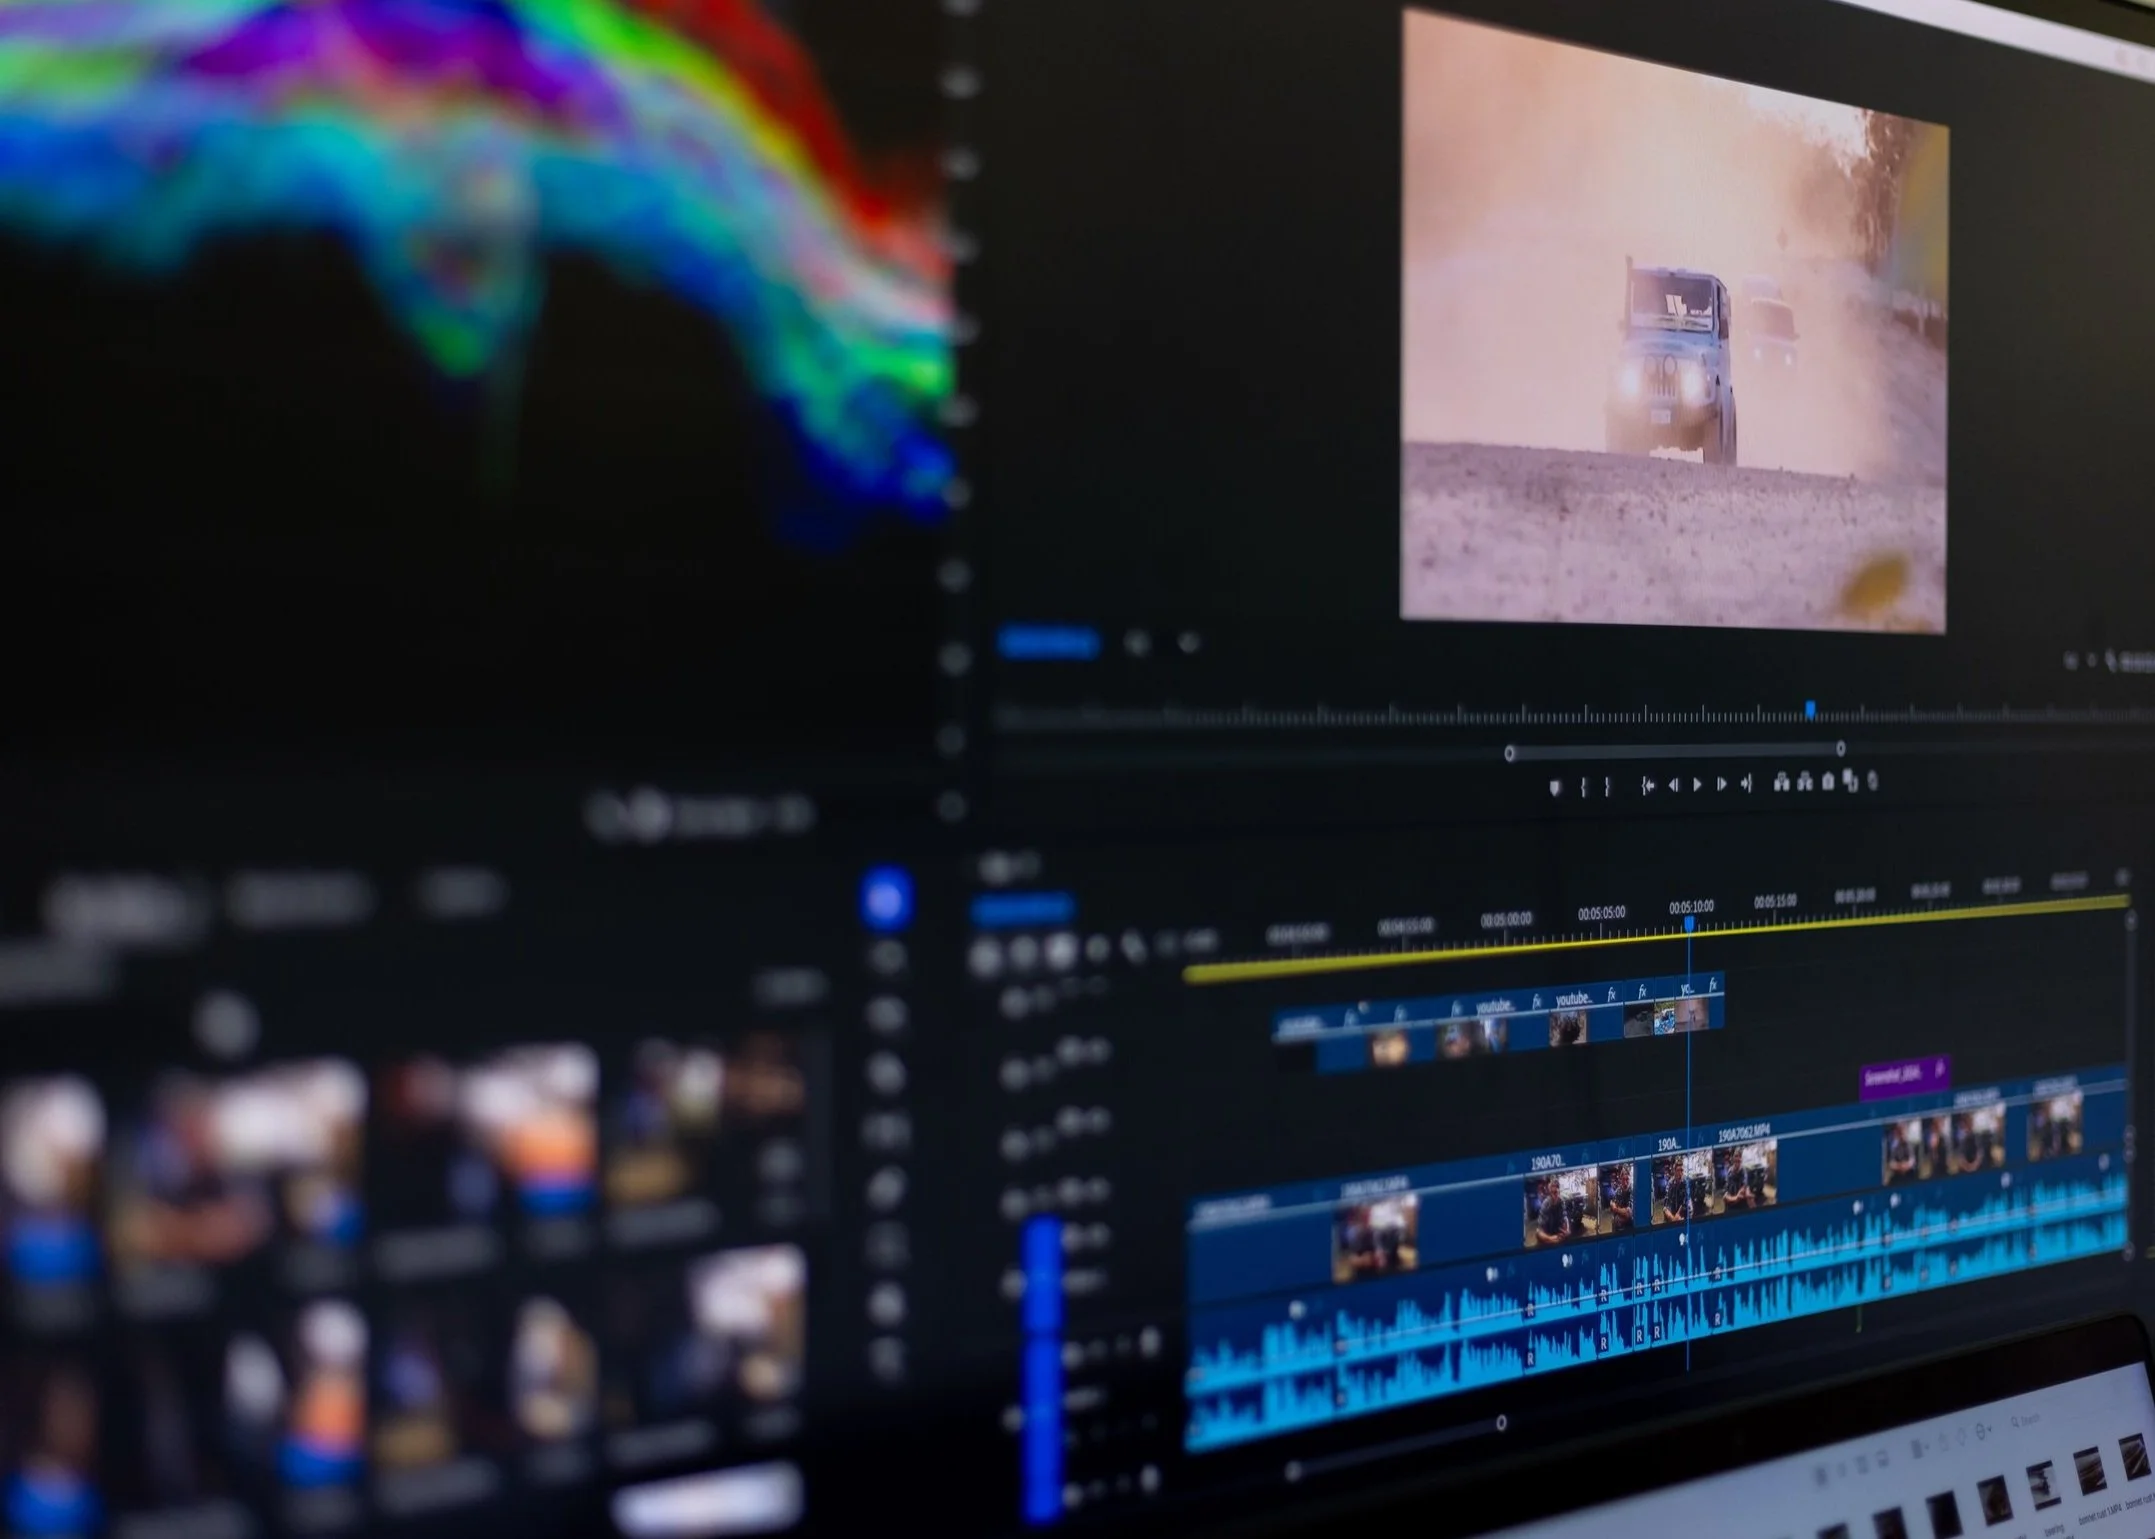Click right handle of Program Monitor zoom bar
Image resolution: width=2155 pixels, height=1539 pixels.
click(1841, 749)
